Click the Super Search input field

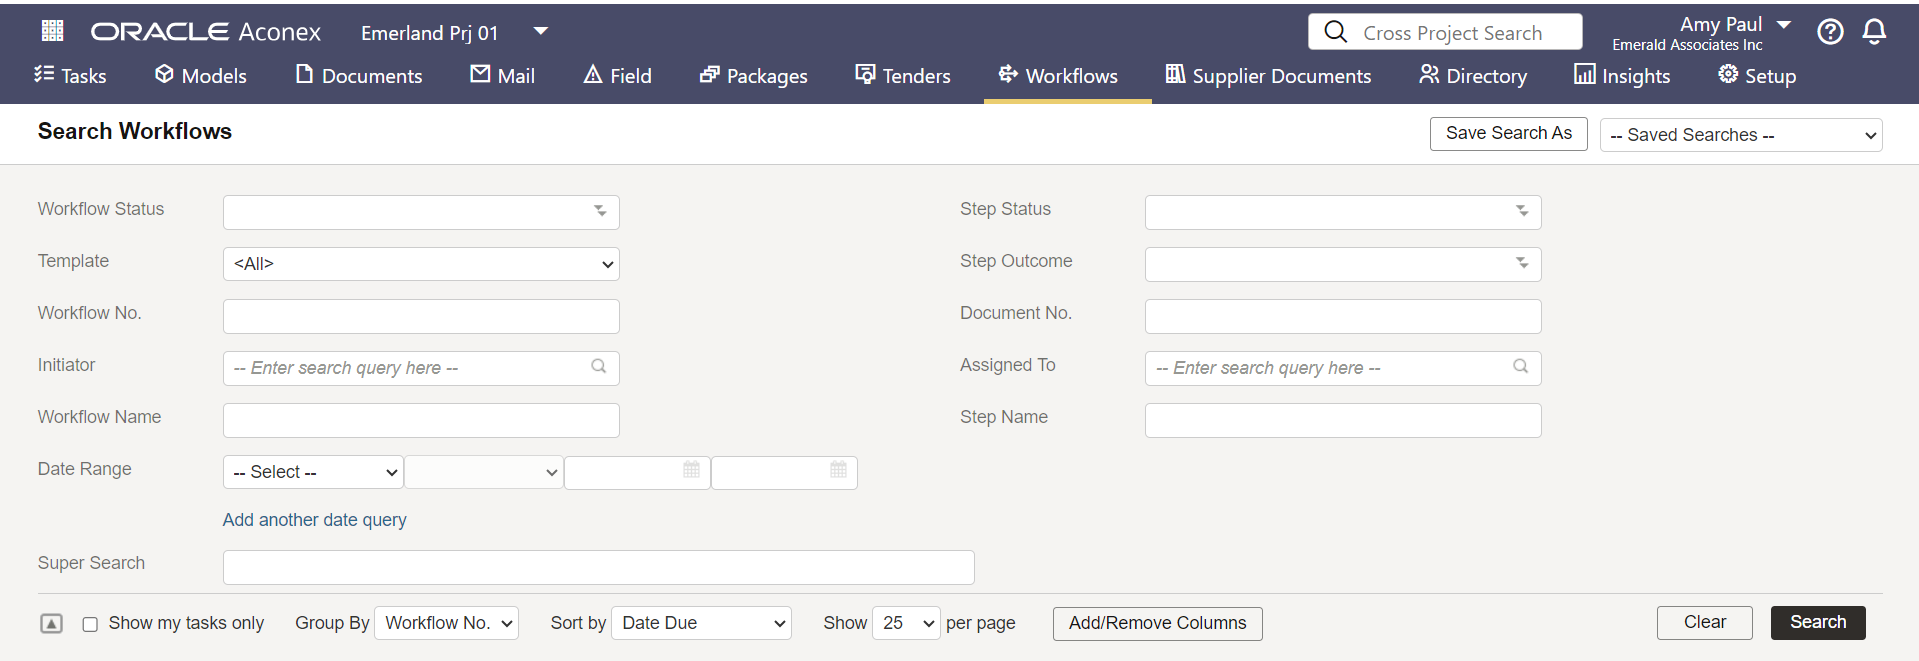pyautogui.click(x=598, y=567)
